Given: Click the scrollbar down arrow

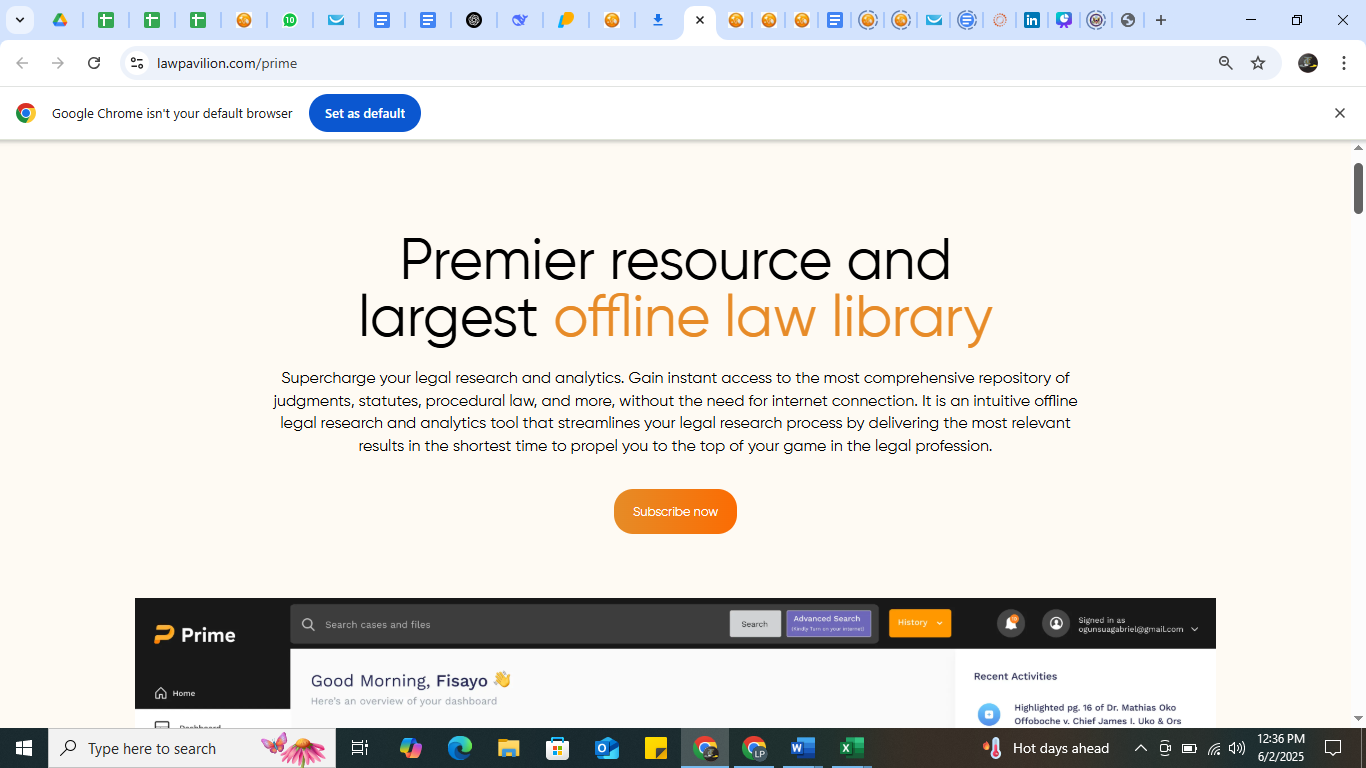Looking at the screenshot, I should point(1358,718).
